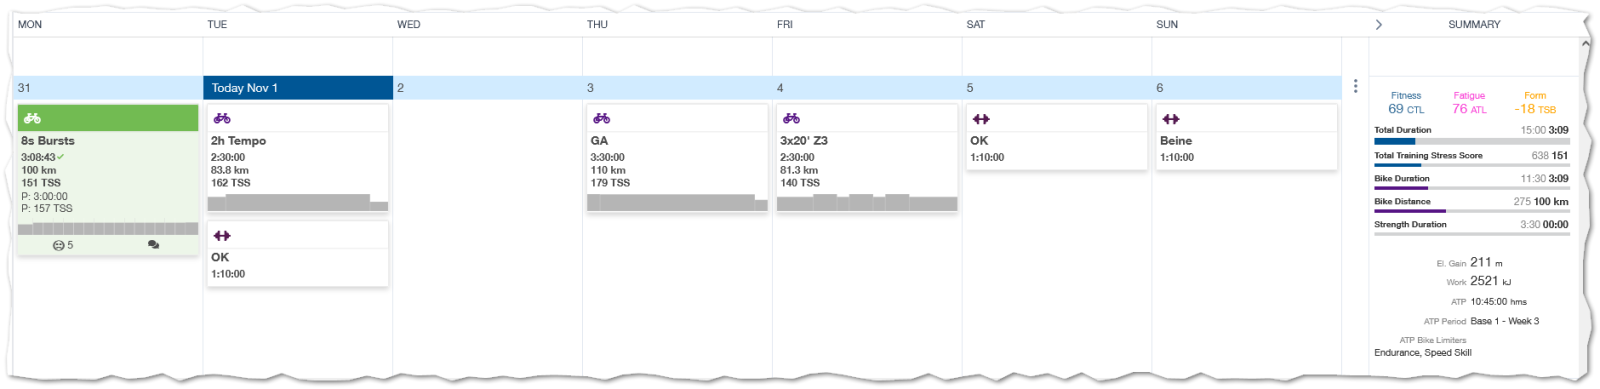Image resolution: width=1600 pixels, height=389 pixels.
Task: Click the Total Duration progress bar
Action: [x=1471, y=141]
